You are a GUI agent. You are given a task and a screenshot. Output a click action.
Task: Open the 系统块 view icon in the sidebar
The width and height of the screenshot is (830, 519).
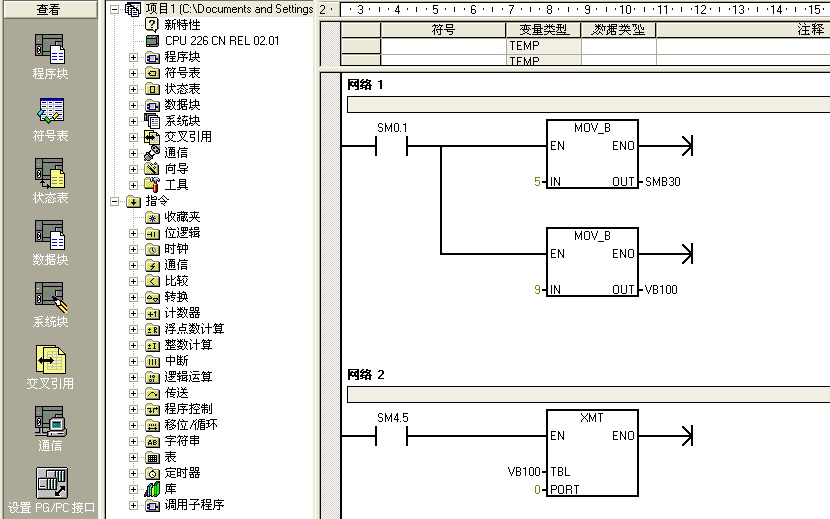click(51, 297)
